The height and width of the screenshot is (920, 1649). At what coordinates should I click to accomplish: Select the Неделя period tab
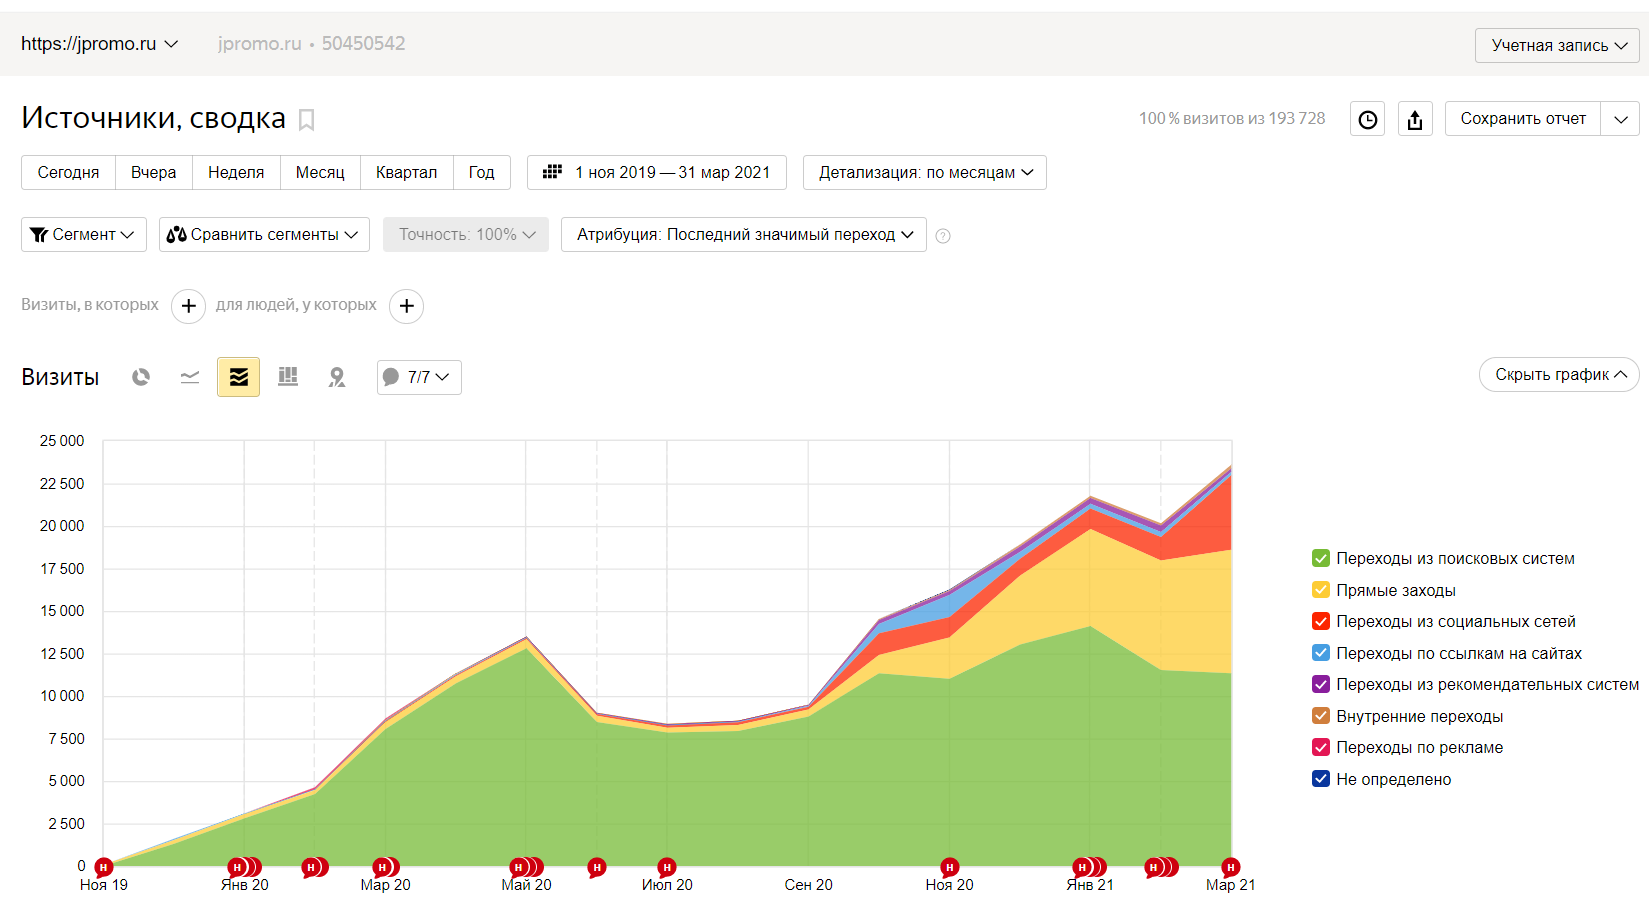pos(236,172)
